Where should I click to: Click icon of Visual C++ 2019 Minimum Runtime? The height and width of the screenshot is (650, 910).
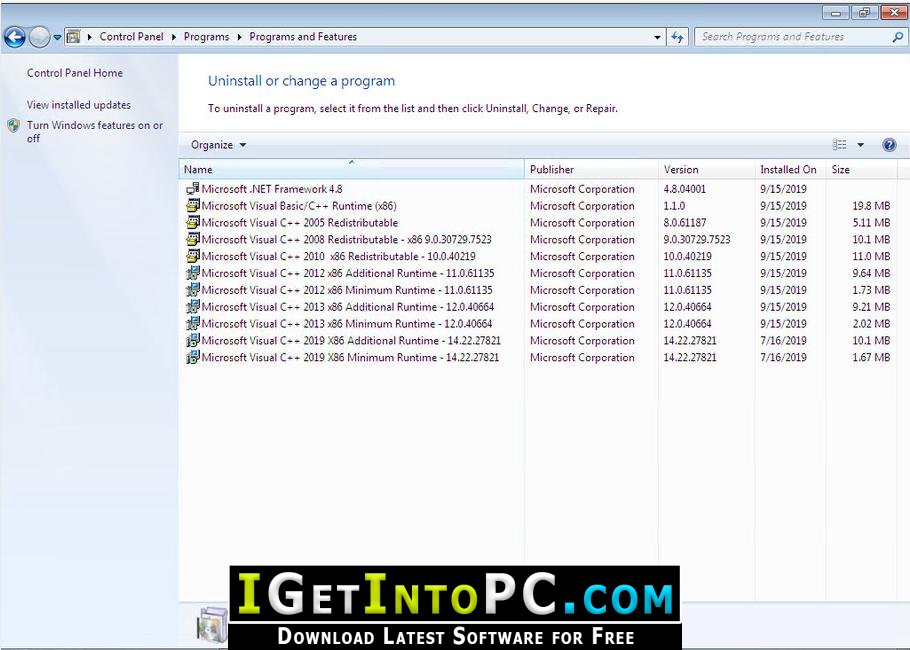pyautogui.click(x=193, y=357)
